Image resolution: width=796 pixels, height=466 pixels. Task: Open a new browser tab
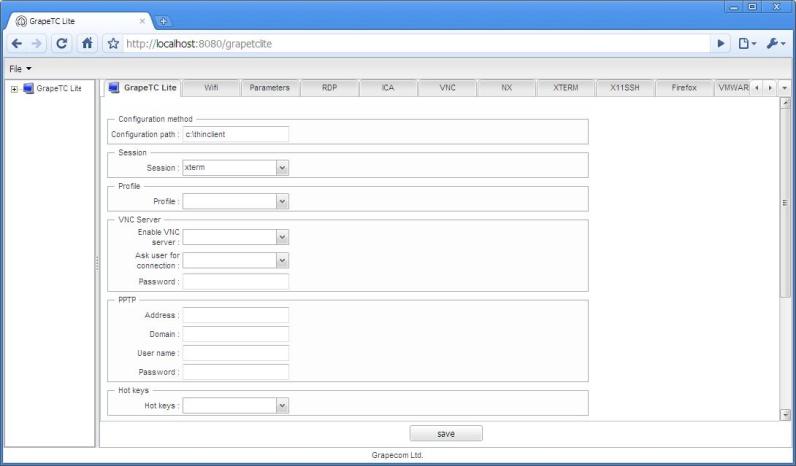(164, 20)
